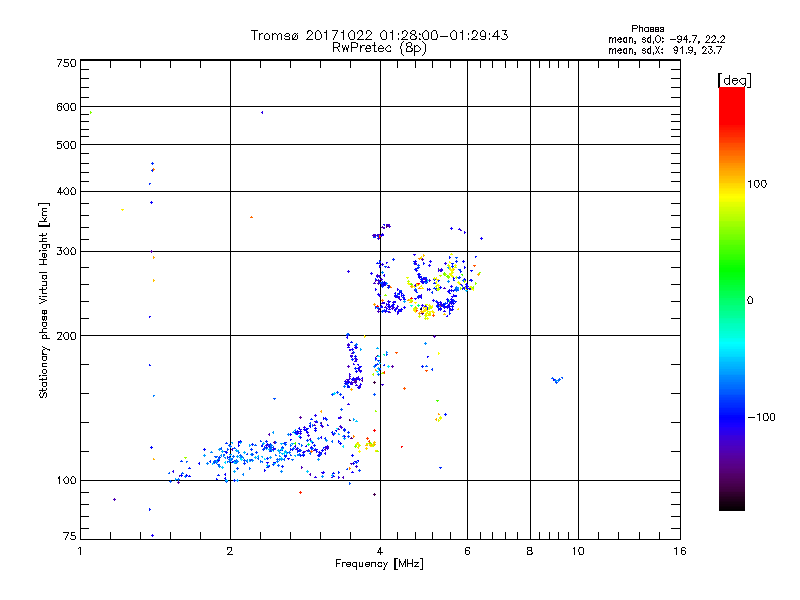Viewport: 800px width, 600px height.
Task: Click the isolated blue echo cluster near 9 MHz
Action: coord(557,380)
